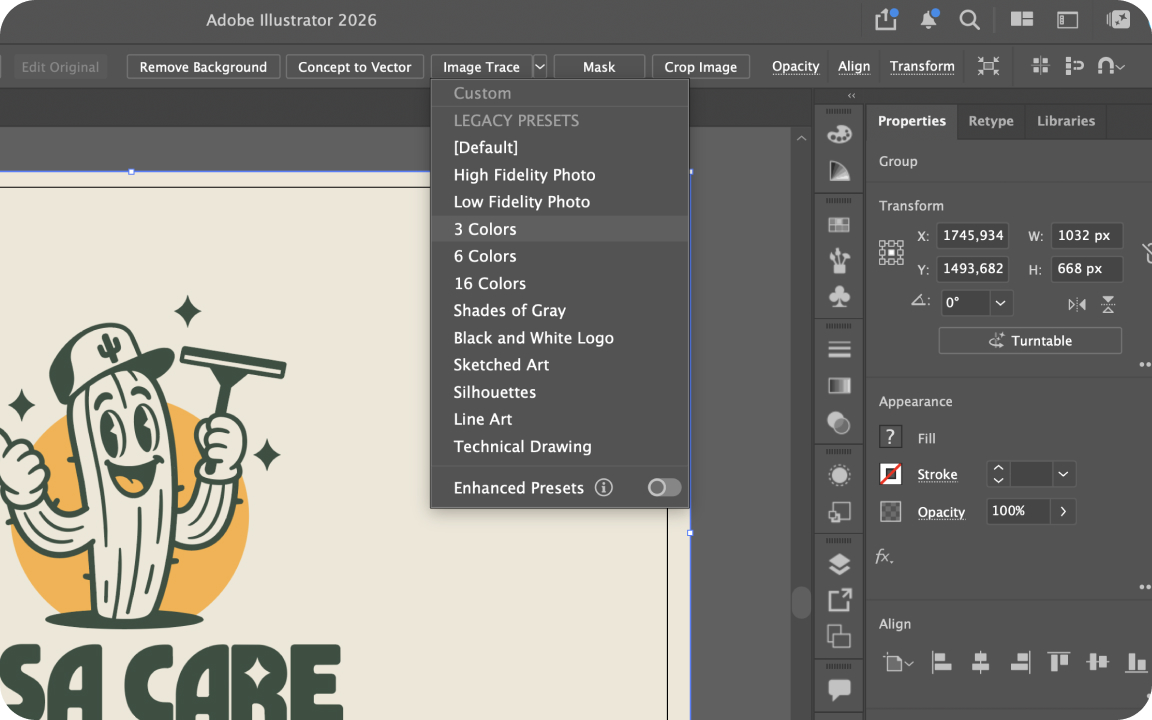1152x720 pixels.
Task: Click the flip vertical icon
Action: tap(1108, 304)
